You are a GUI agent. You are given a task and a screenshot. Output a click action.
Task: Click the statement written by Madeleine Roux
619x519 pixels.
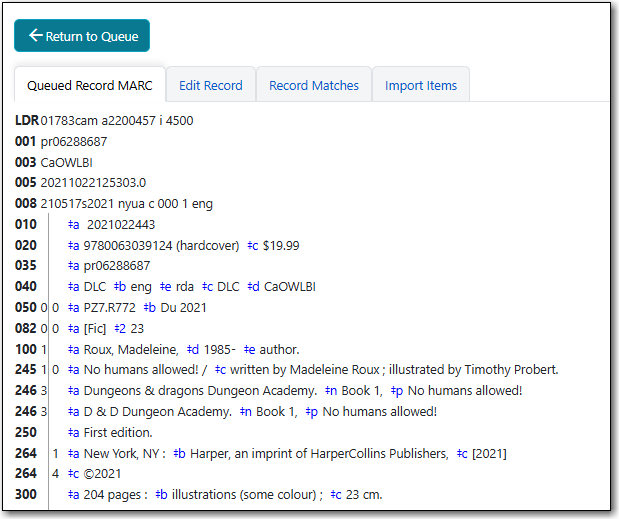click(x=305, y=369)
